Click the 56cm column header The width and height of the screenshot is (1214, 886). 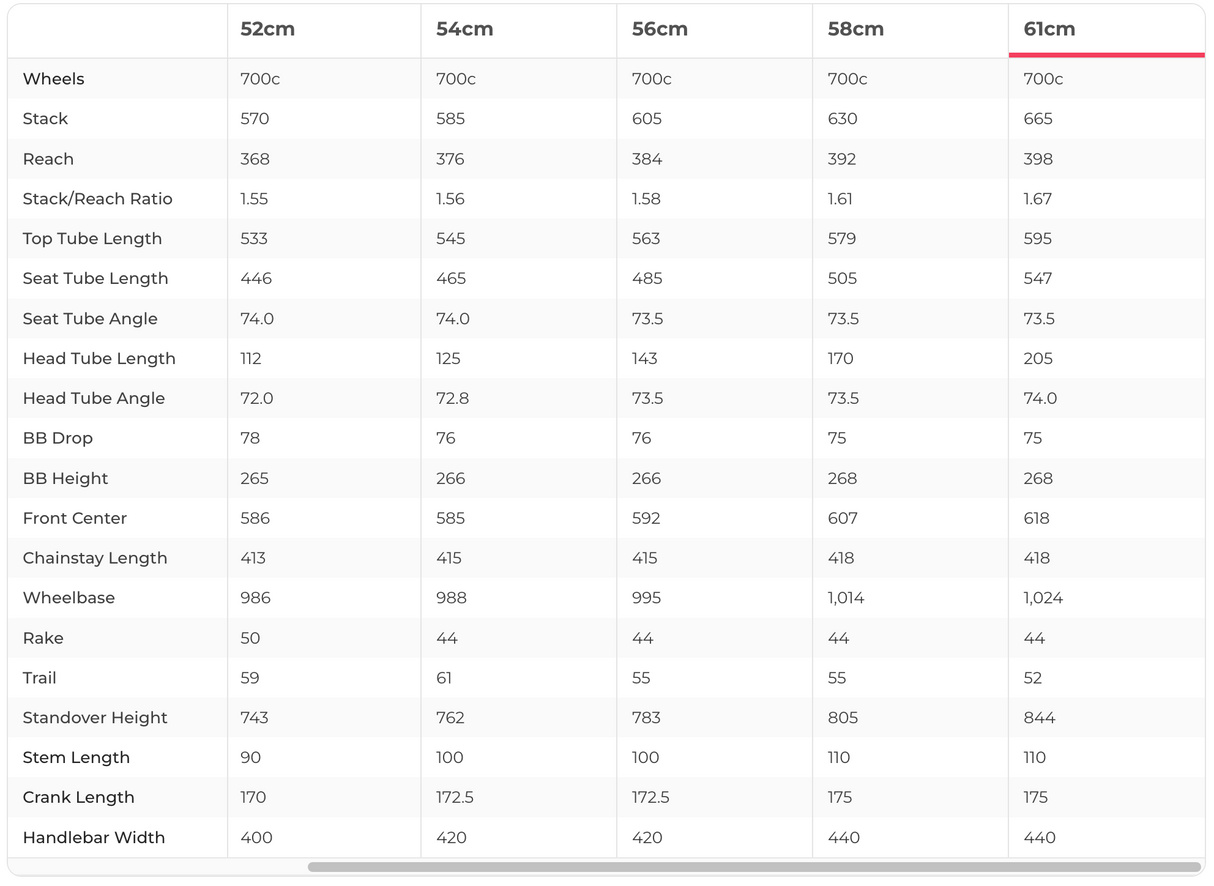(x=660, y=29)
